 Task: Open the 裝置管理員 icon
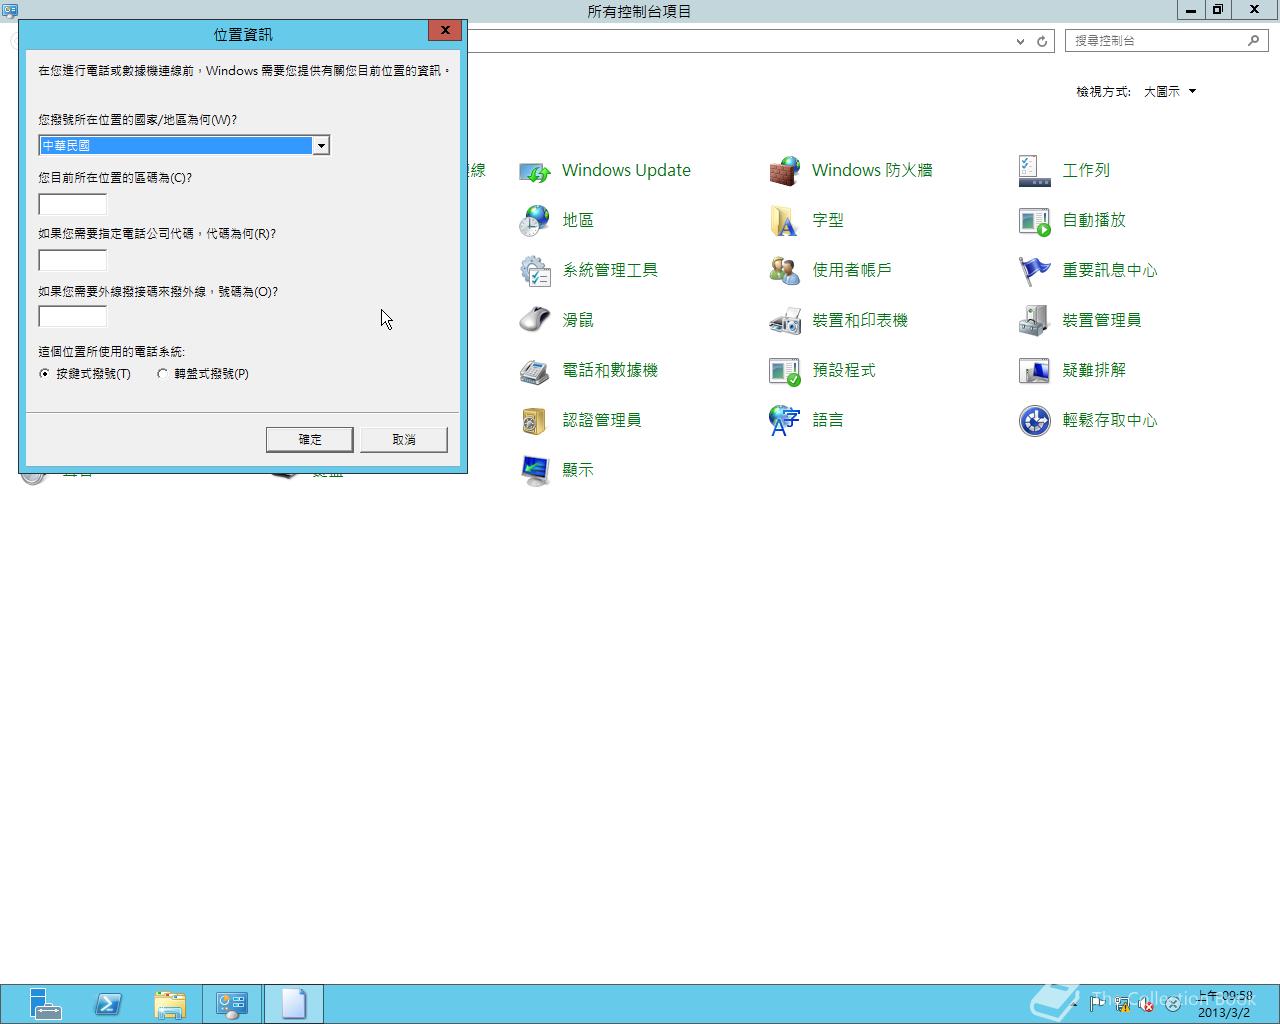pos(1035,321)
